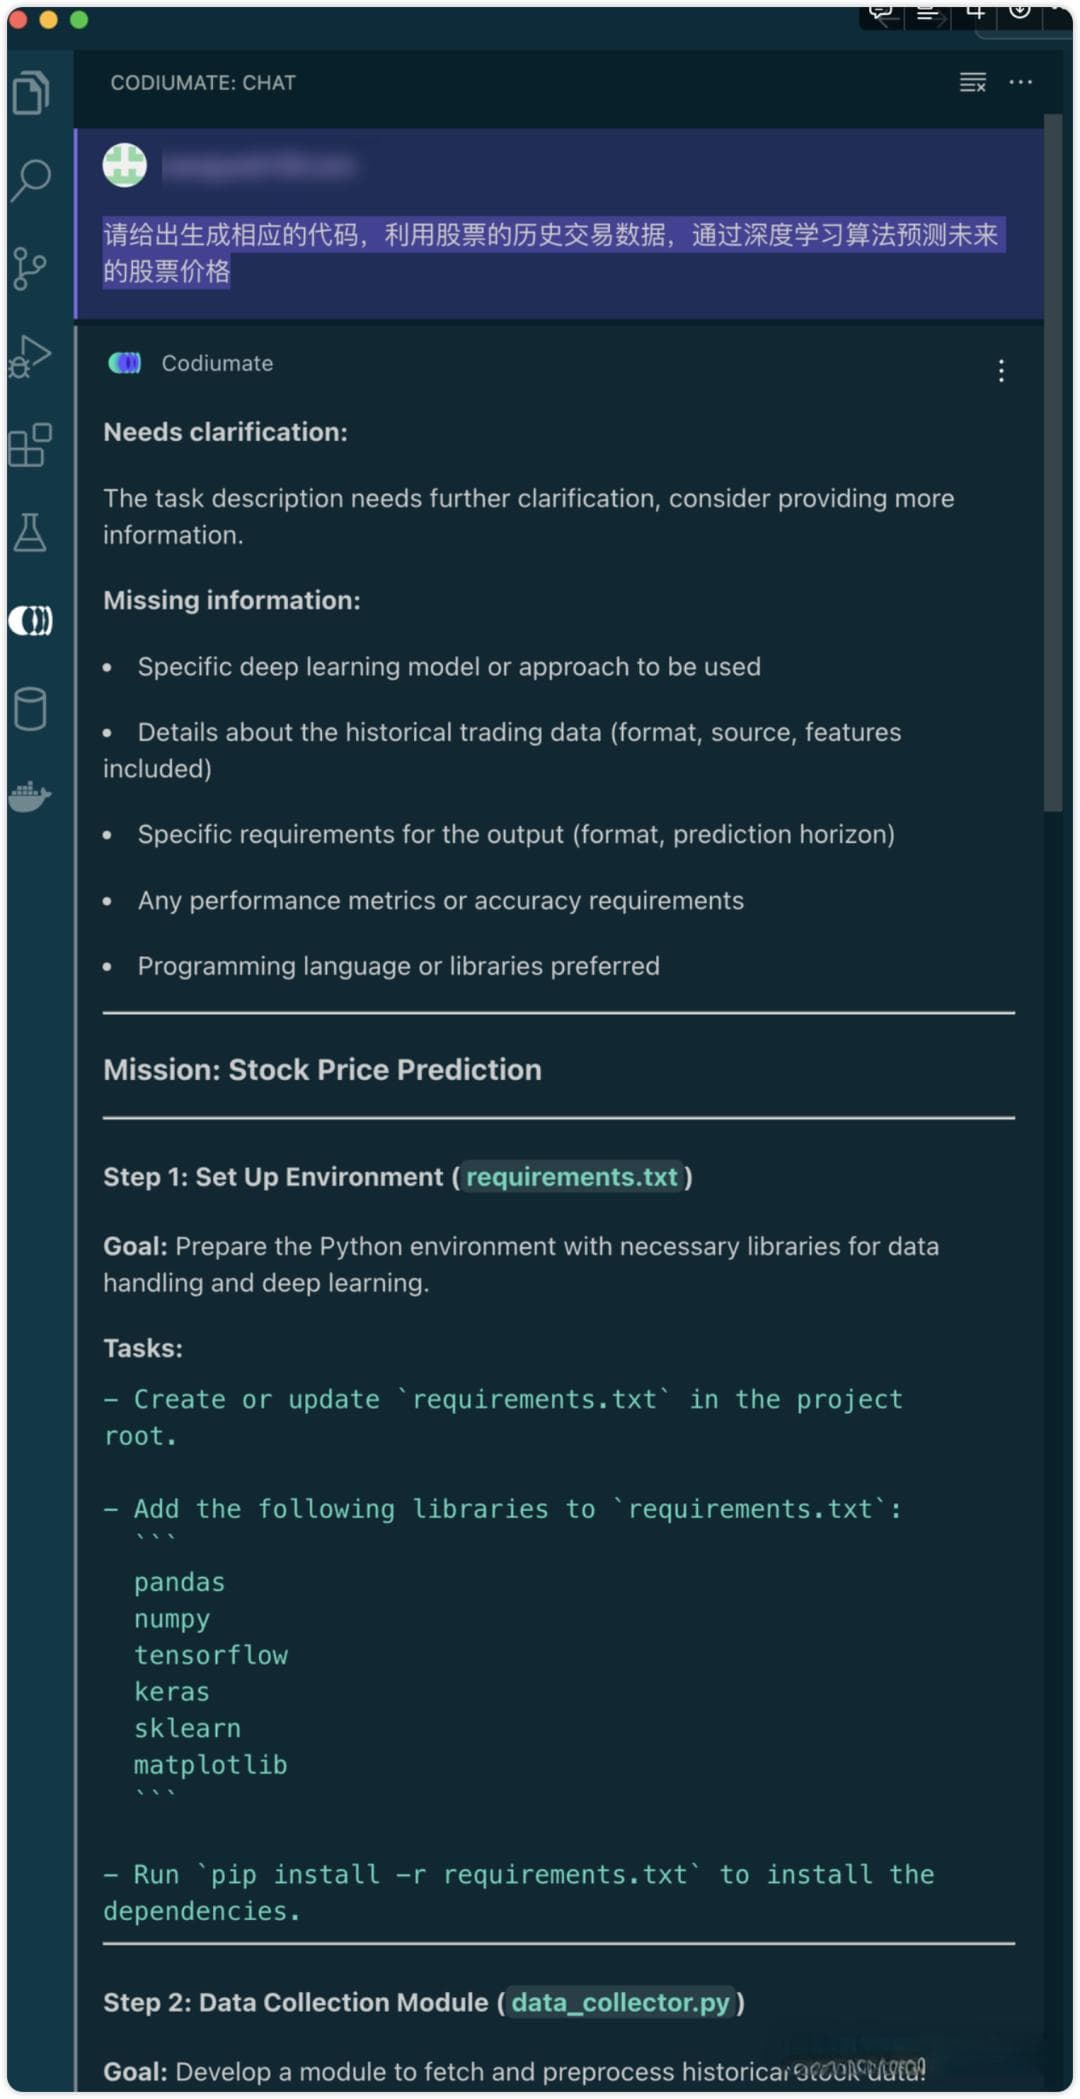Open the Run and Debug view
Screen dimensions: 1080x2099
[x=30, y=356]
